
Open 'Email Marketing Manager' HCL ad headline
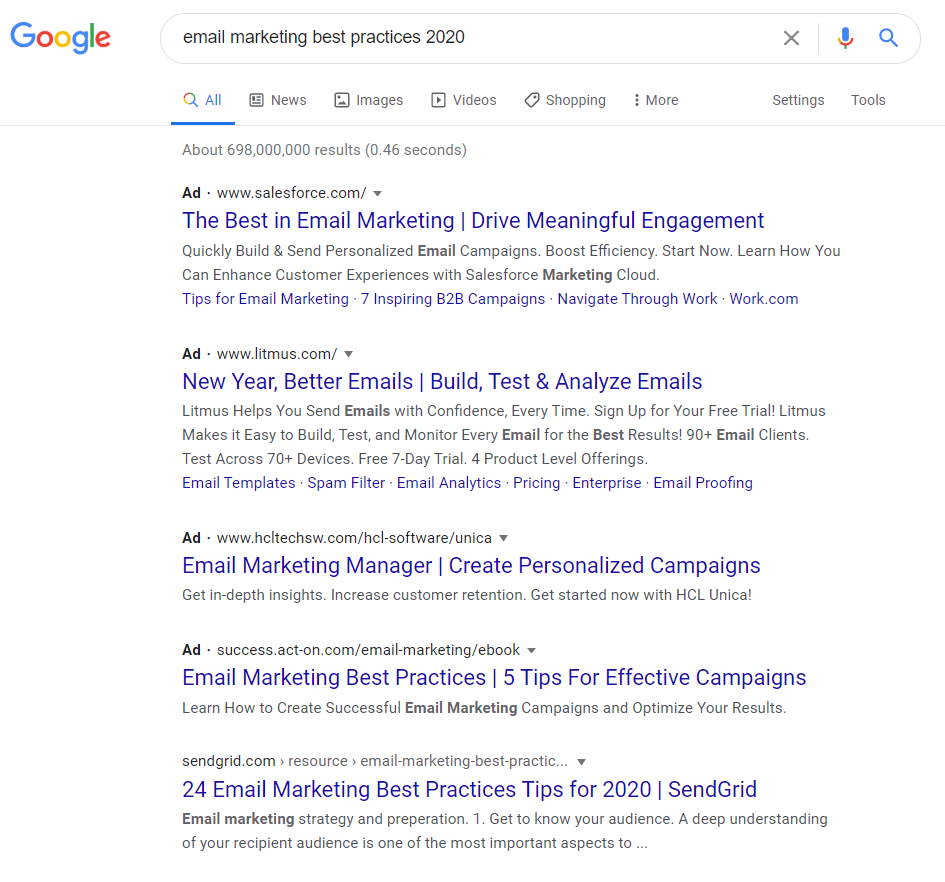(x=471, y=565)
